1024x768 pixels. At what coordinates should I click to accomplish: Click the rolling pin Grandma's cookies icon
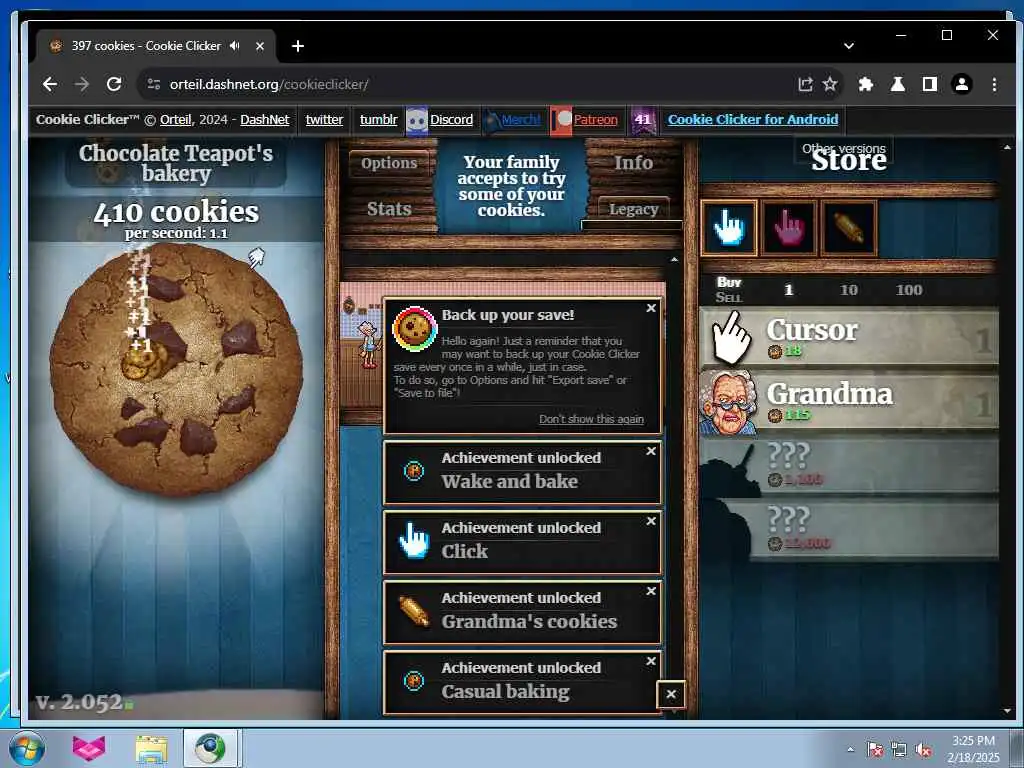tap(414, 611)
